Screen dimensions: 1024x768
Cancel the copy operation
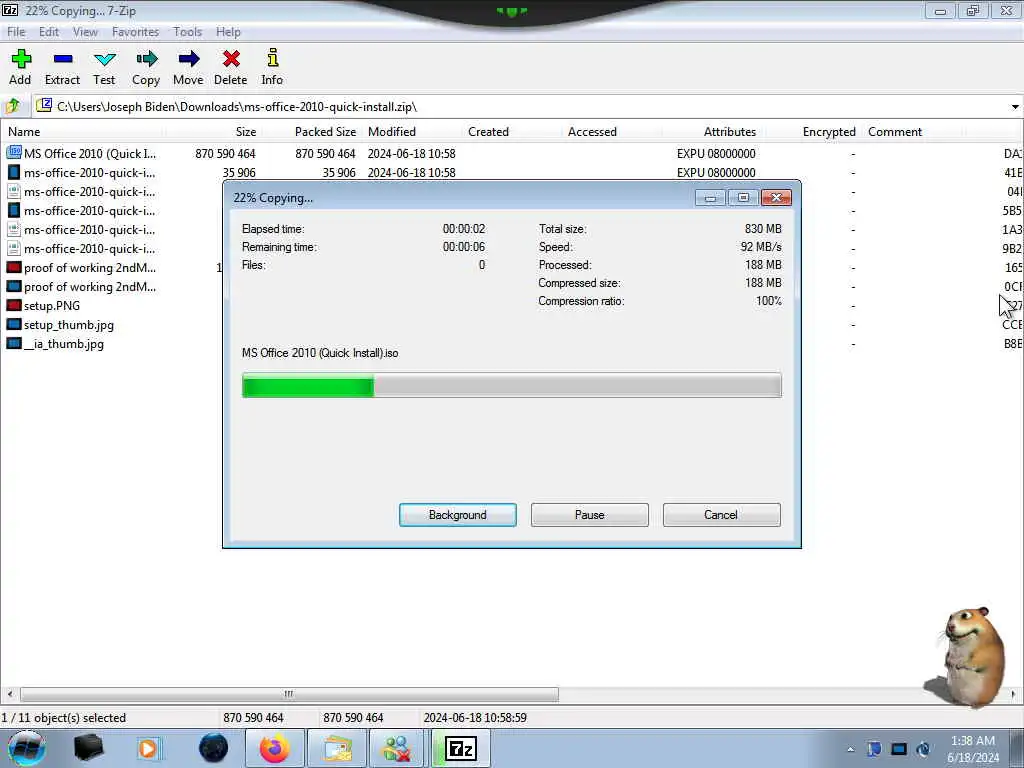(x=721, y=515)
